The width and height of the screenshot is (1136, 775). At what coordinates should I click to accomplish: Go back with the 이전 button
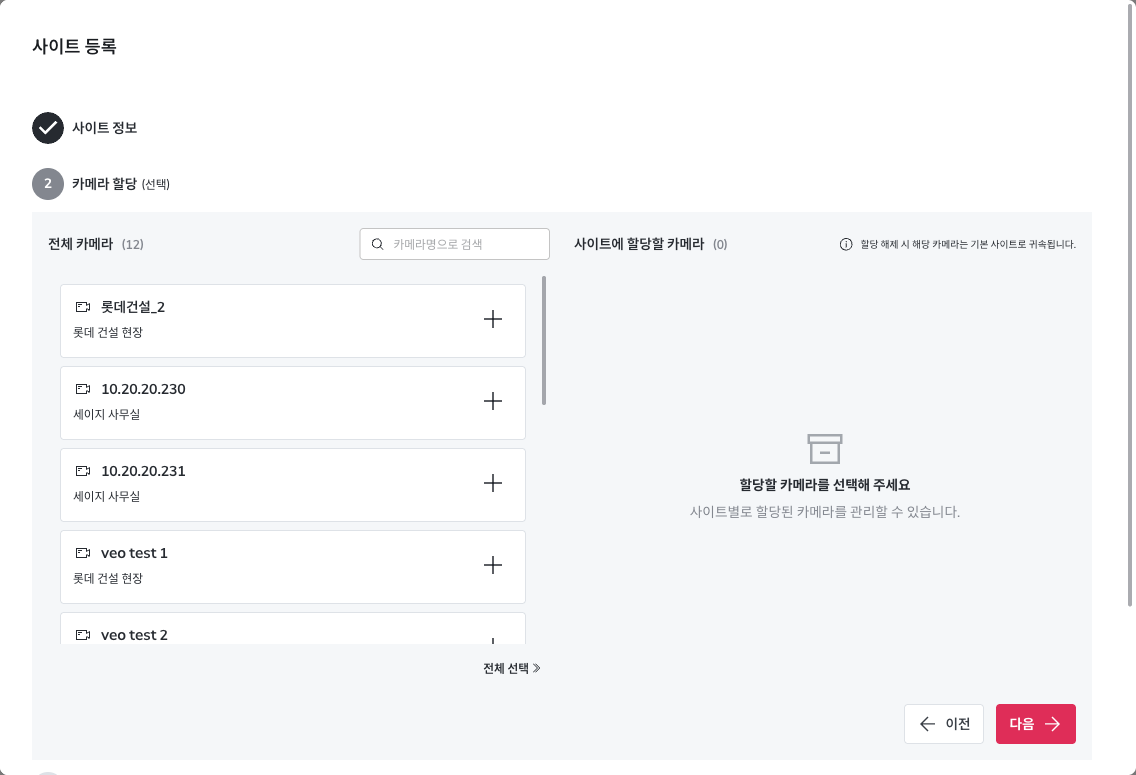[x=944, y=724]
